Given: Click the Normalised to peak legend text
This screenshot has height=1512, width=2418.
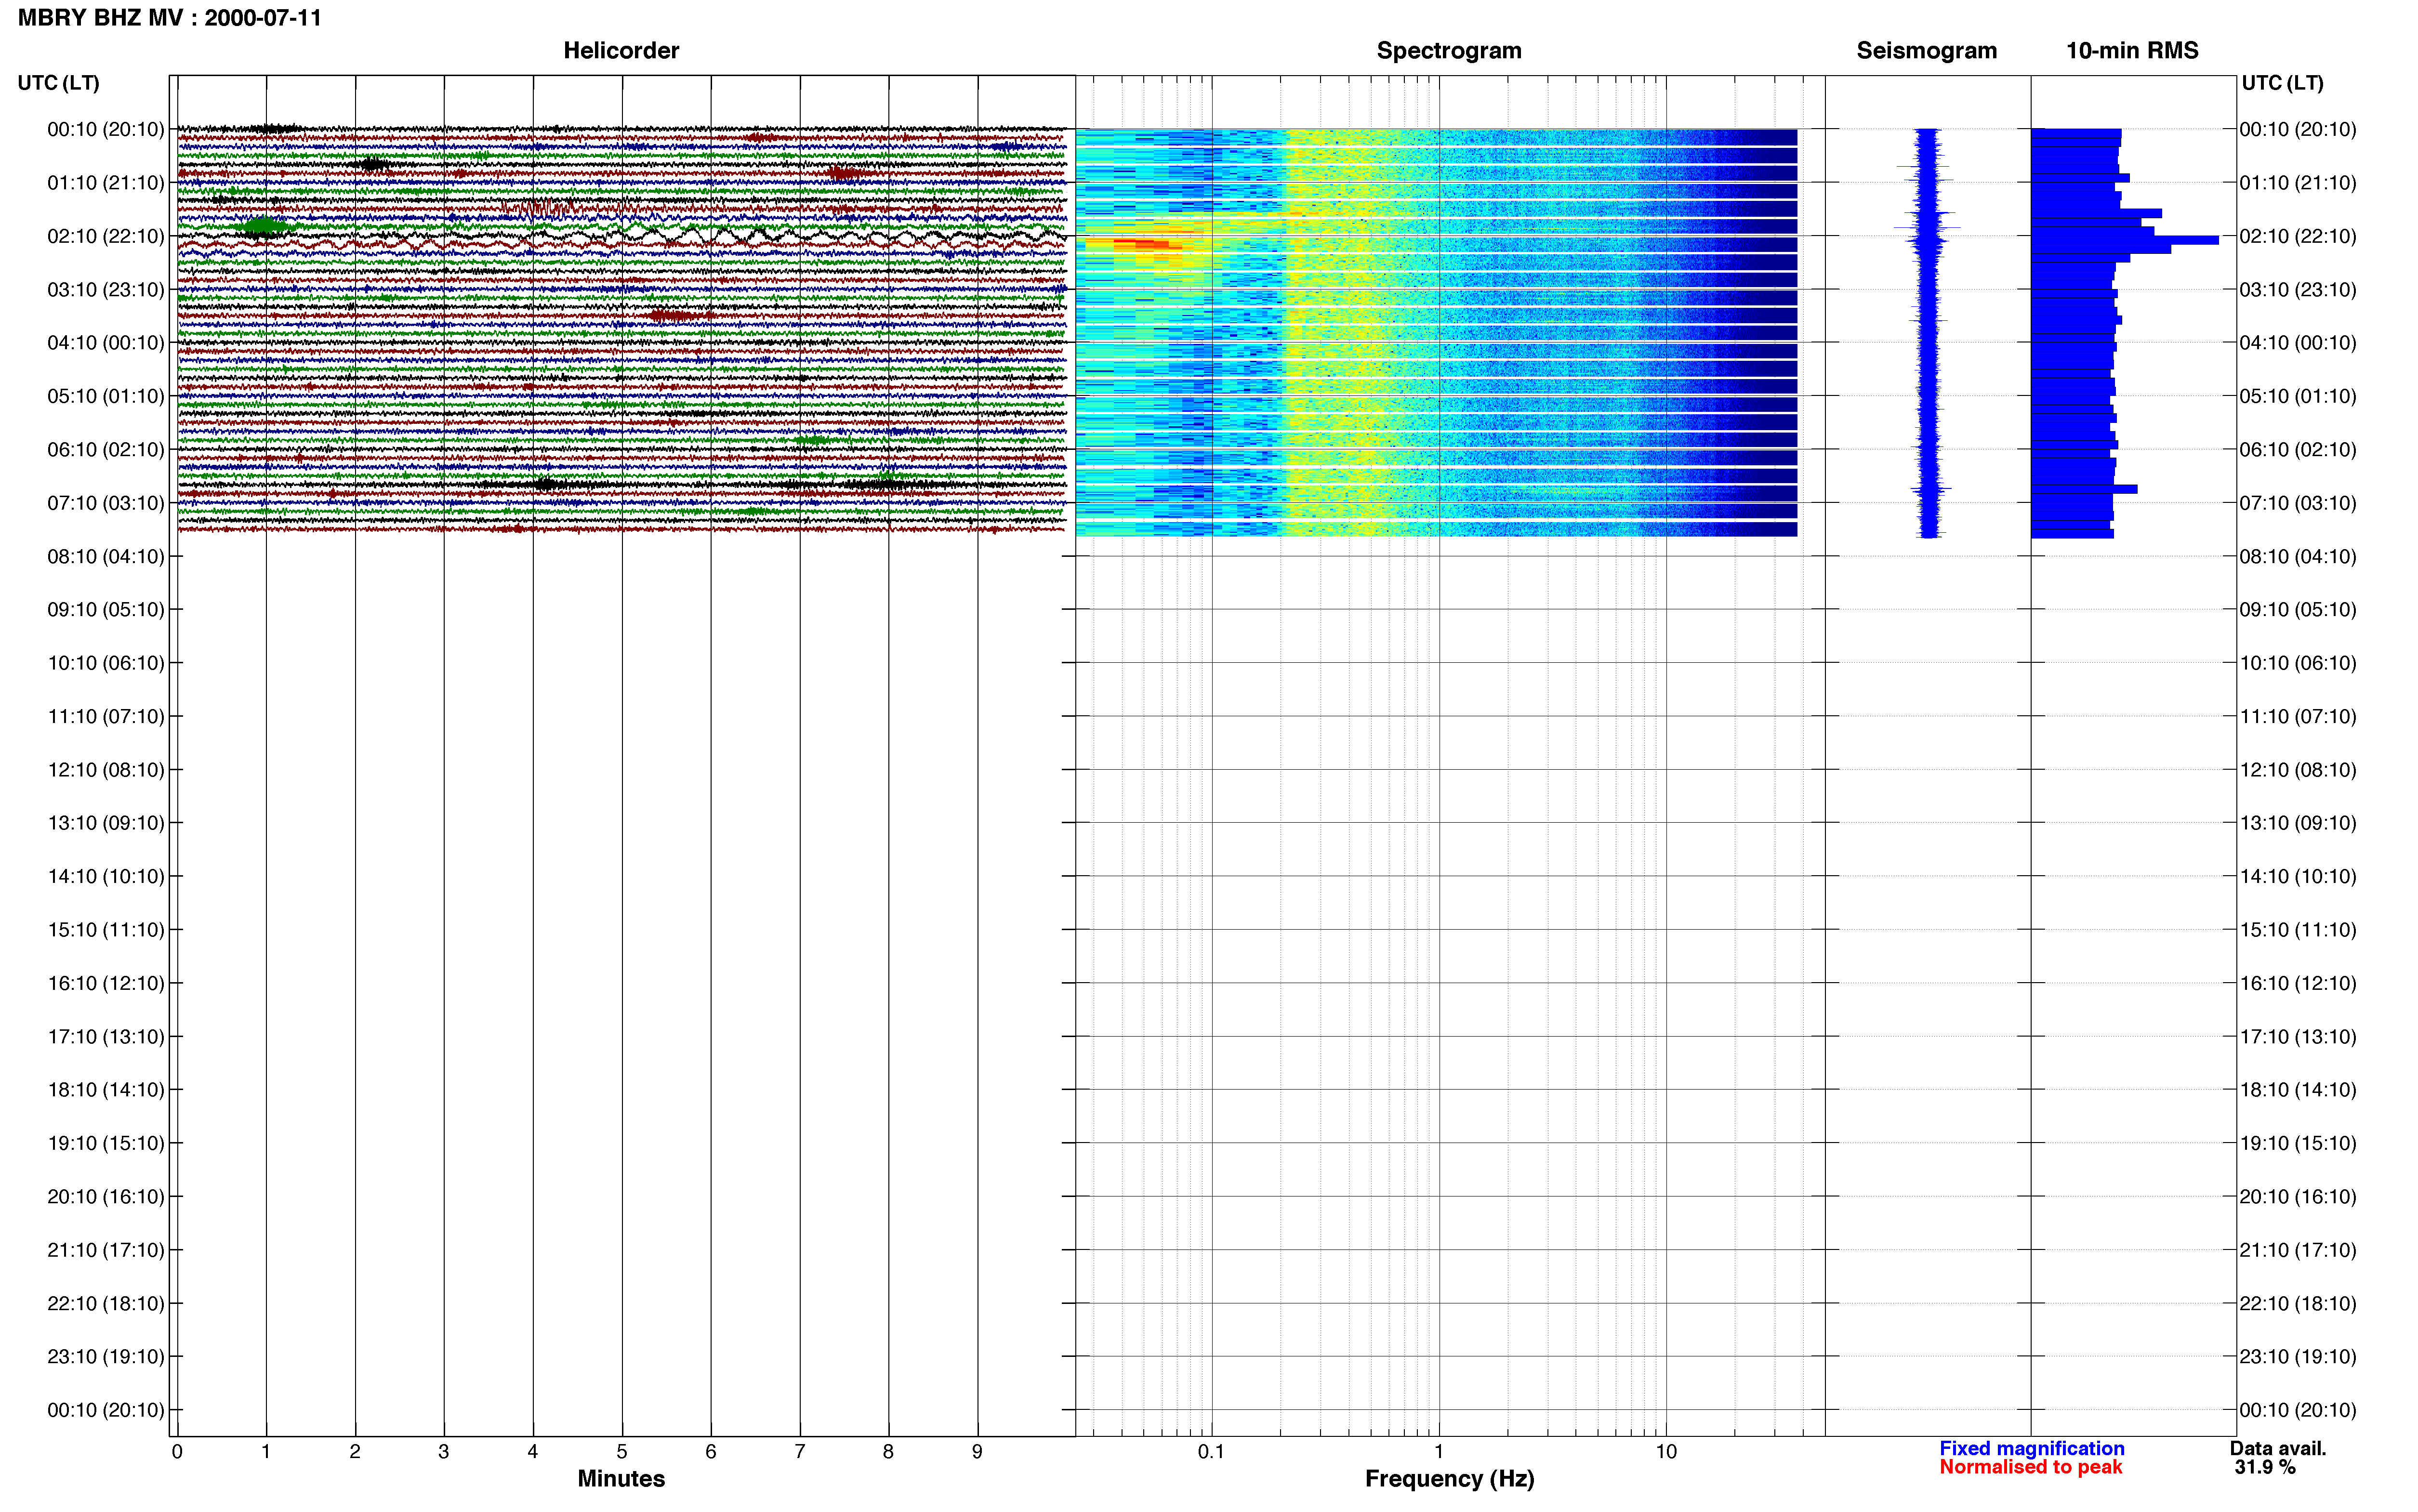Looking at the screenshot, I should click(x=2030, y=1467).
